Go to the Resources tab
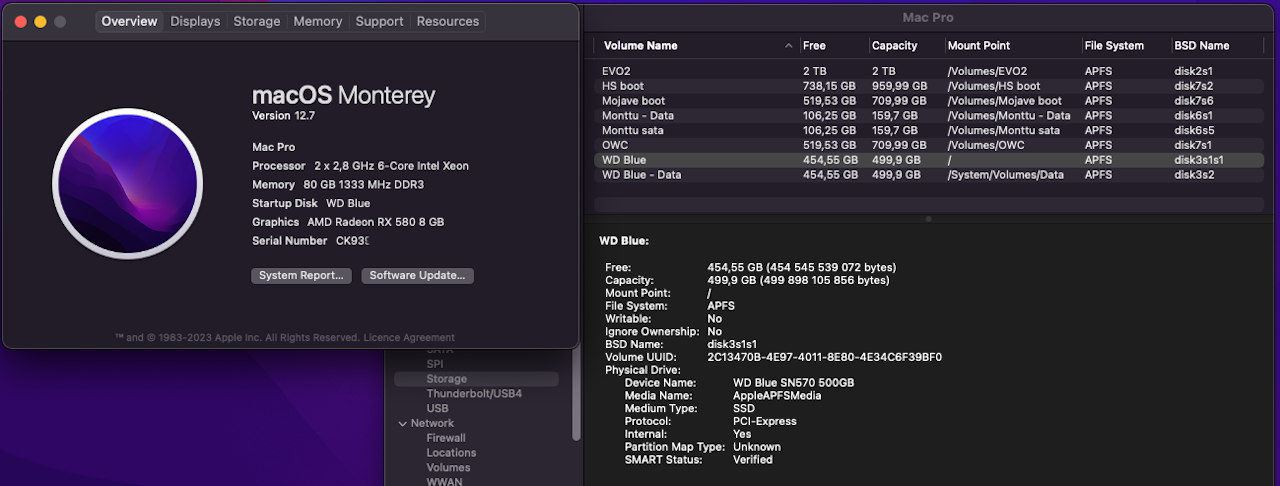This screenshot has height=486, width=1280. click(447, 21)
